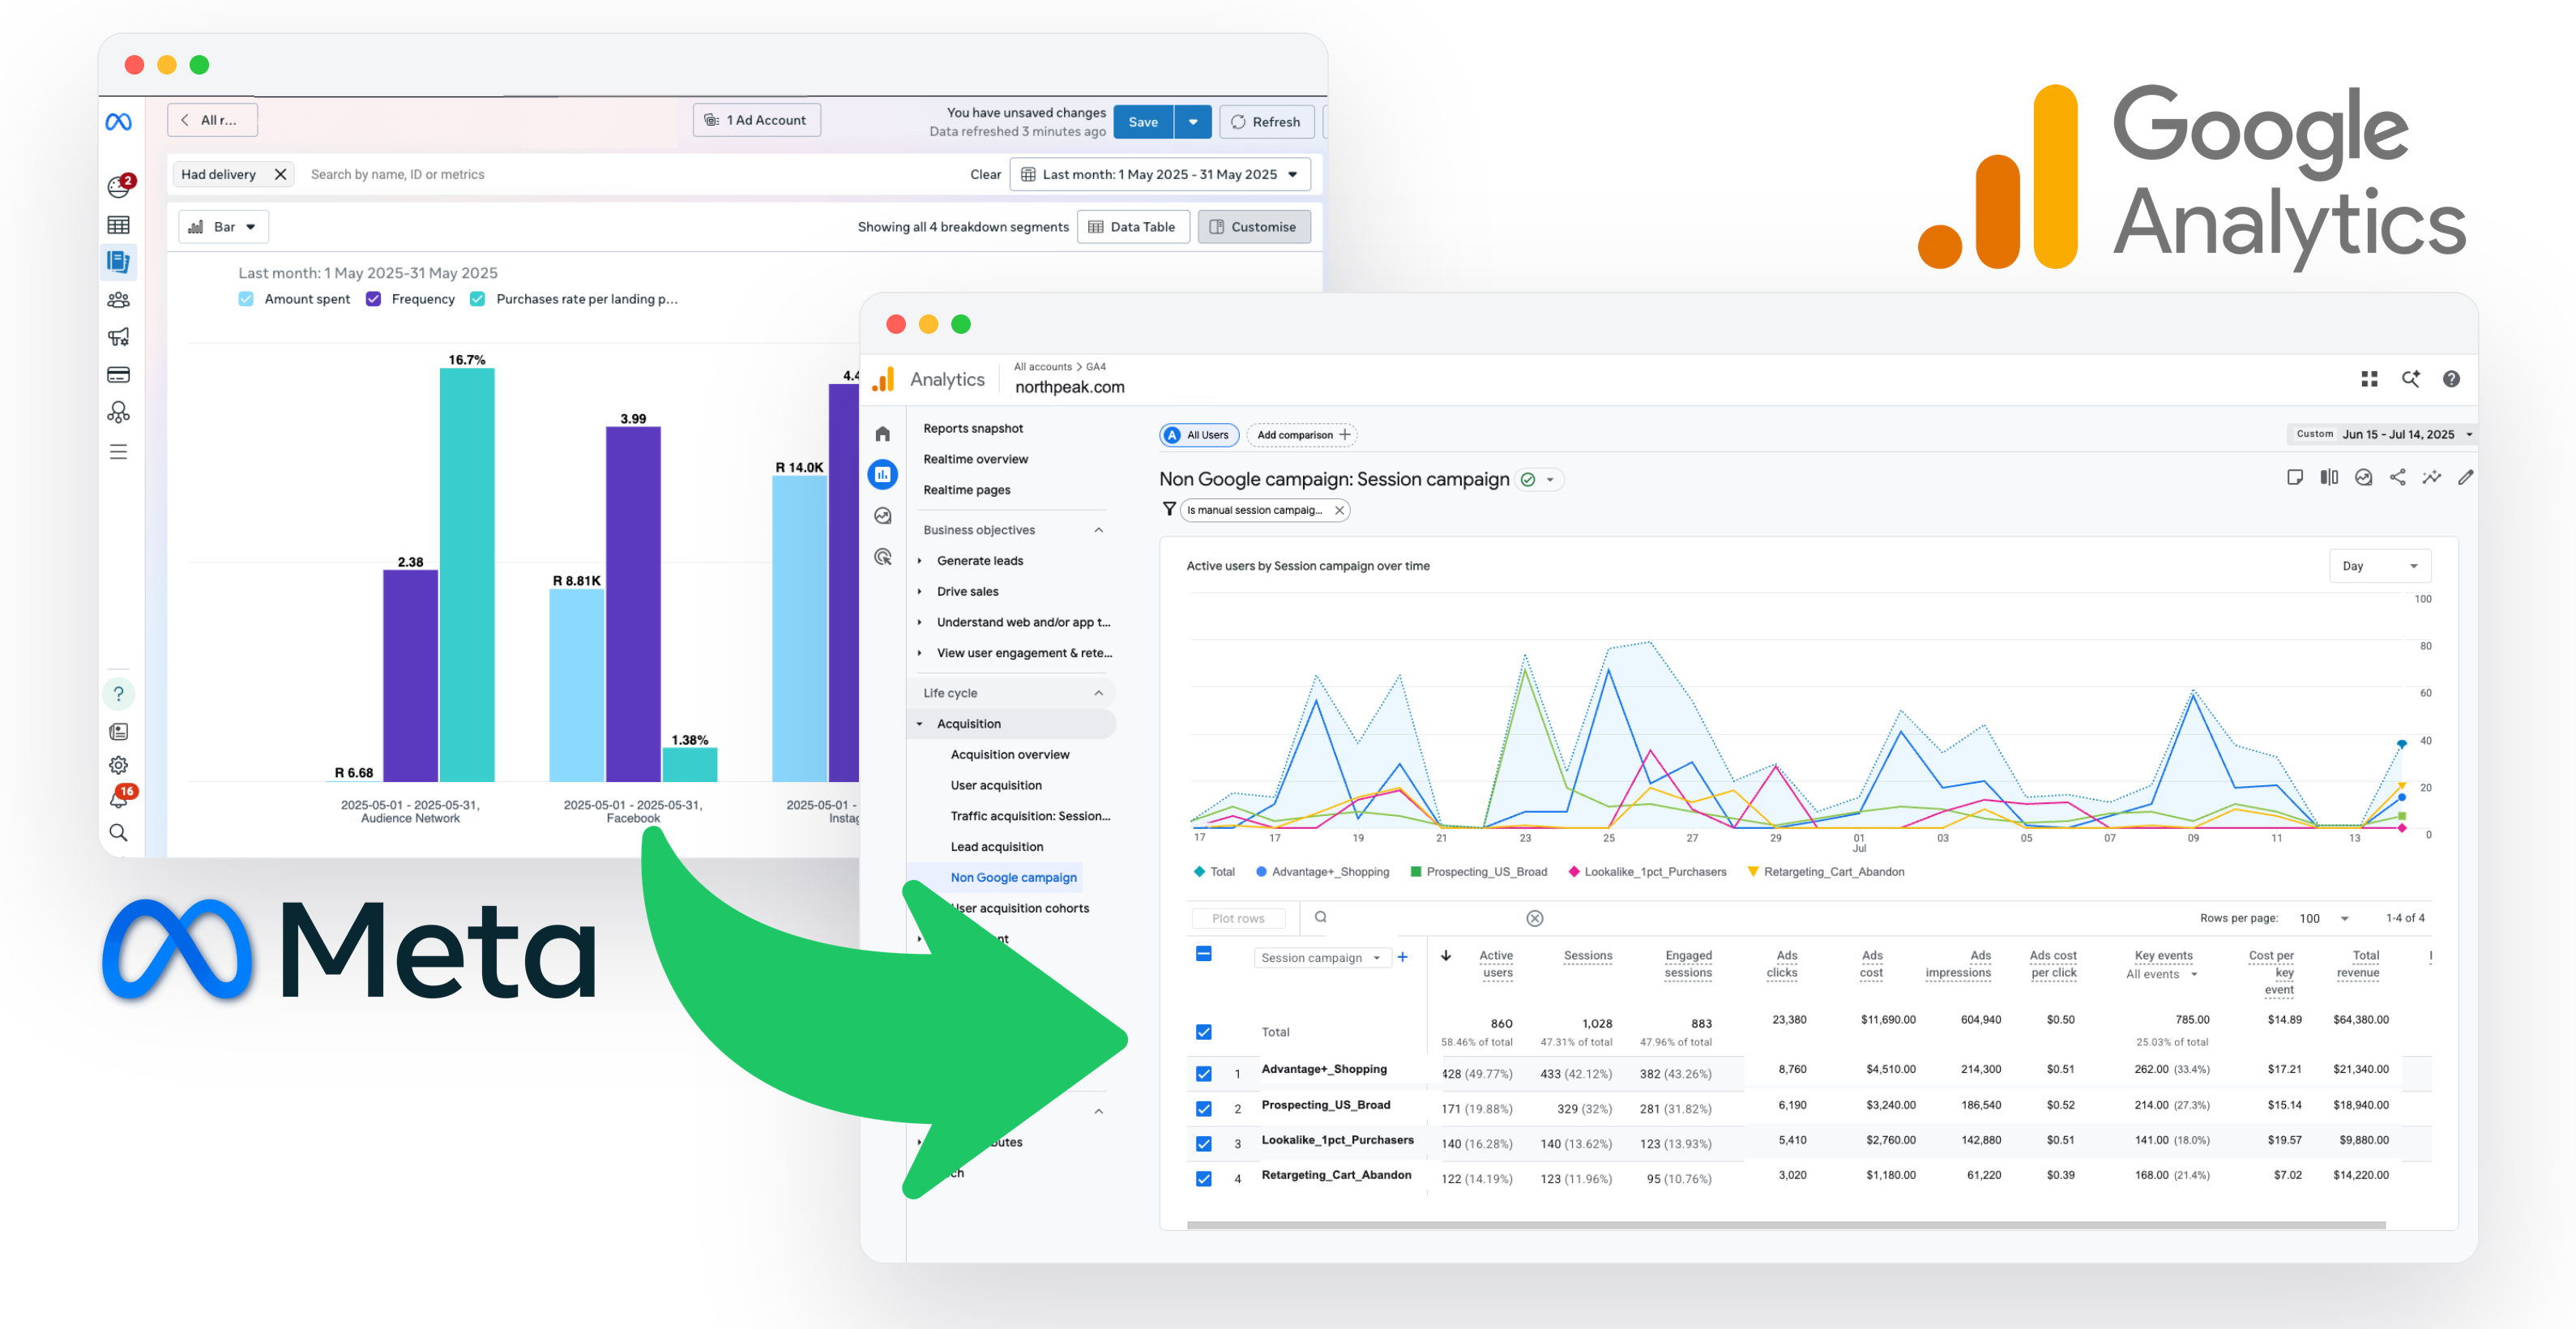Image resolution: width=2576 pixels, height=1329 pixels.
Task: Click horizontal scrollbar below campaign table
Action: pos(1786,1224)
